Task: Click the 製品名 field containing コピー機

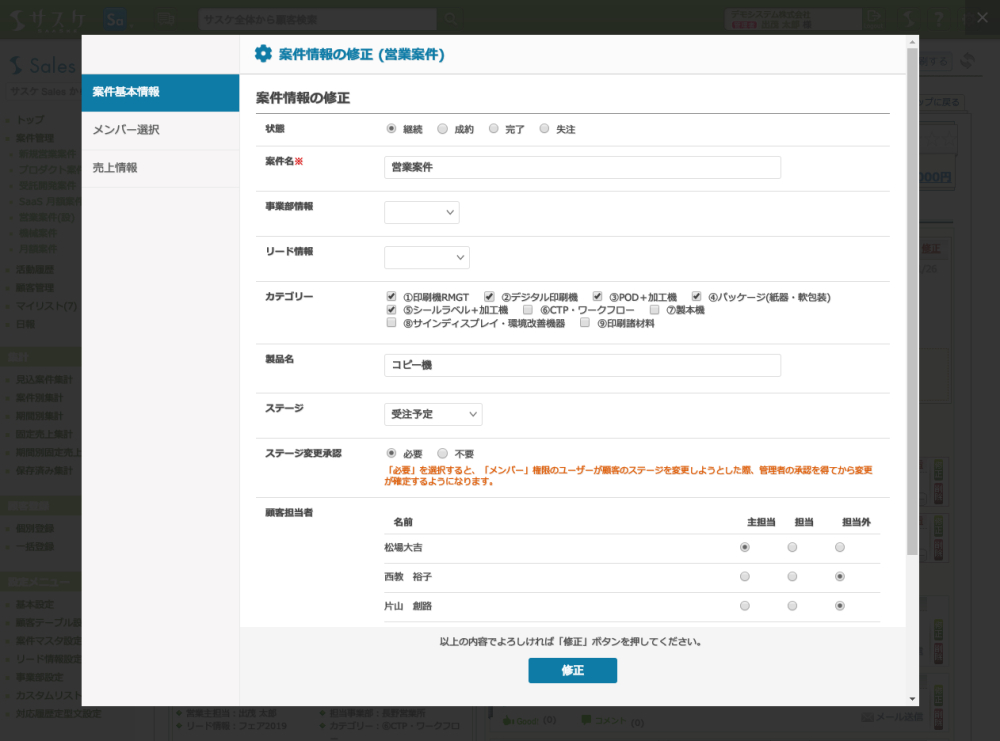Action: (x=582, y=366)
